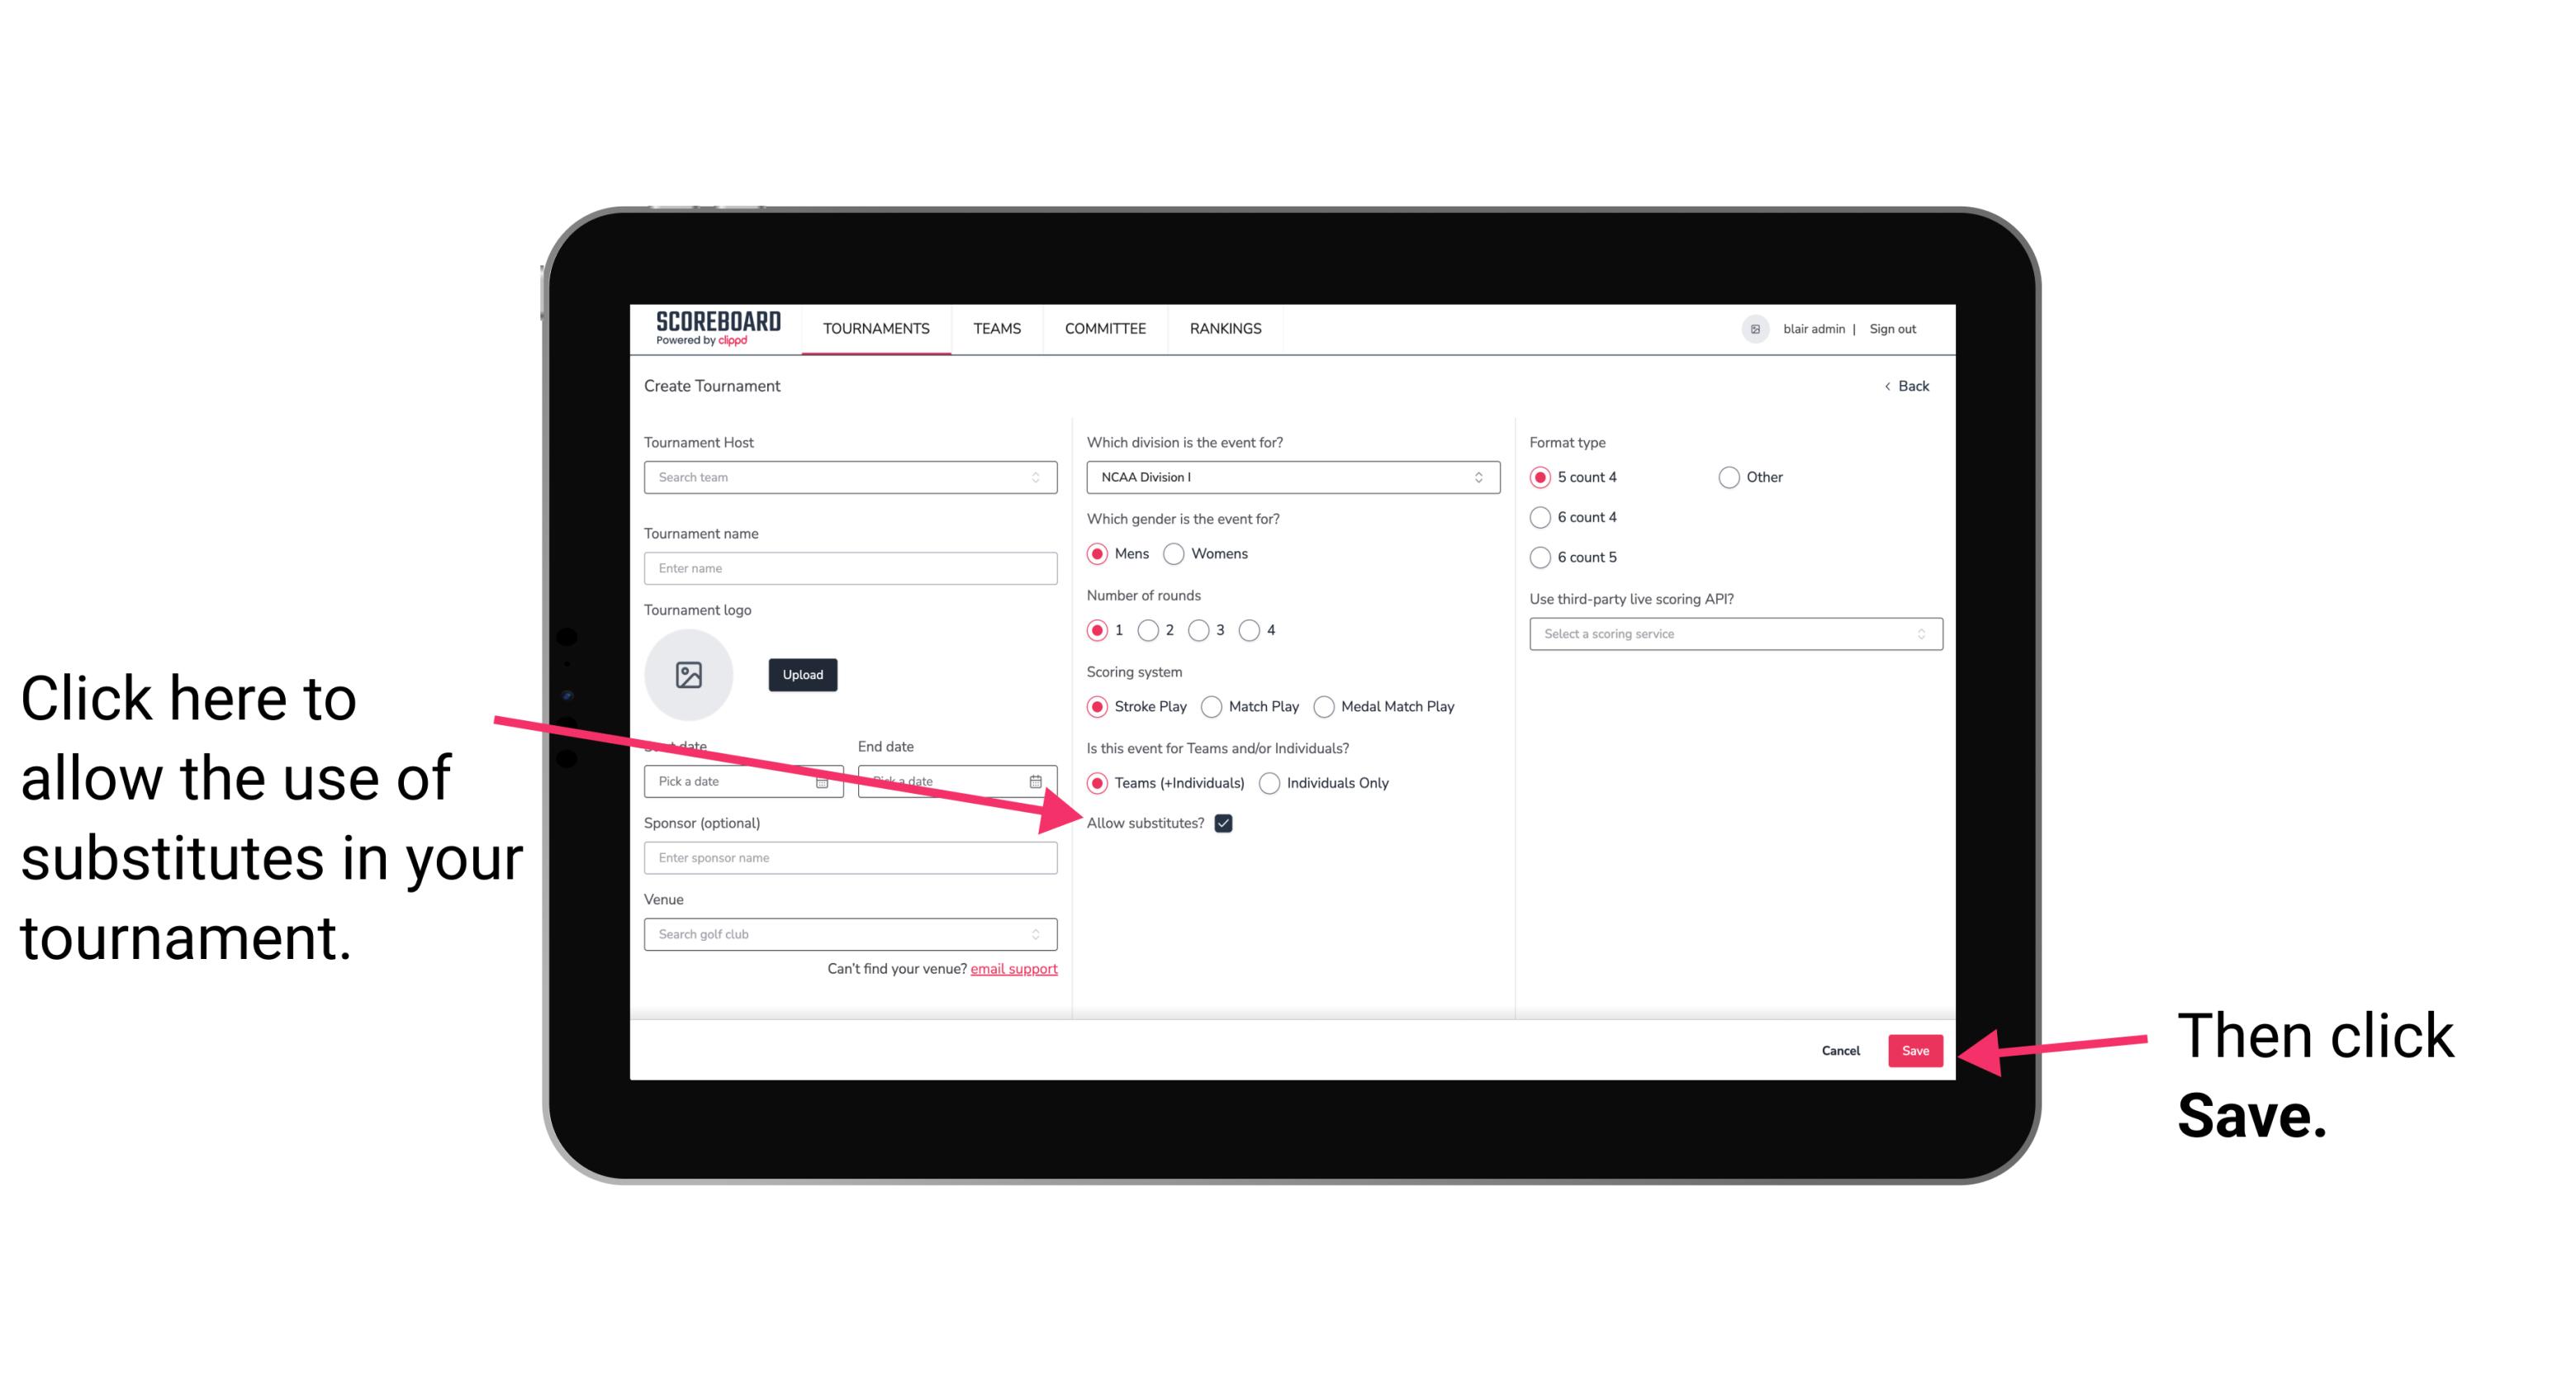Click the calendar icon for end date
2576x1386 pixels.
pos(1039,781)
